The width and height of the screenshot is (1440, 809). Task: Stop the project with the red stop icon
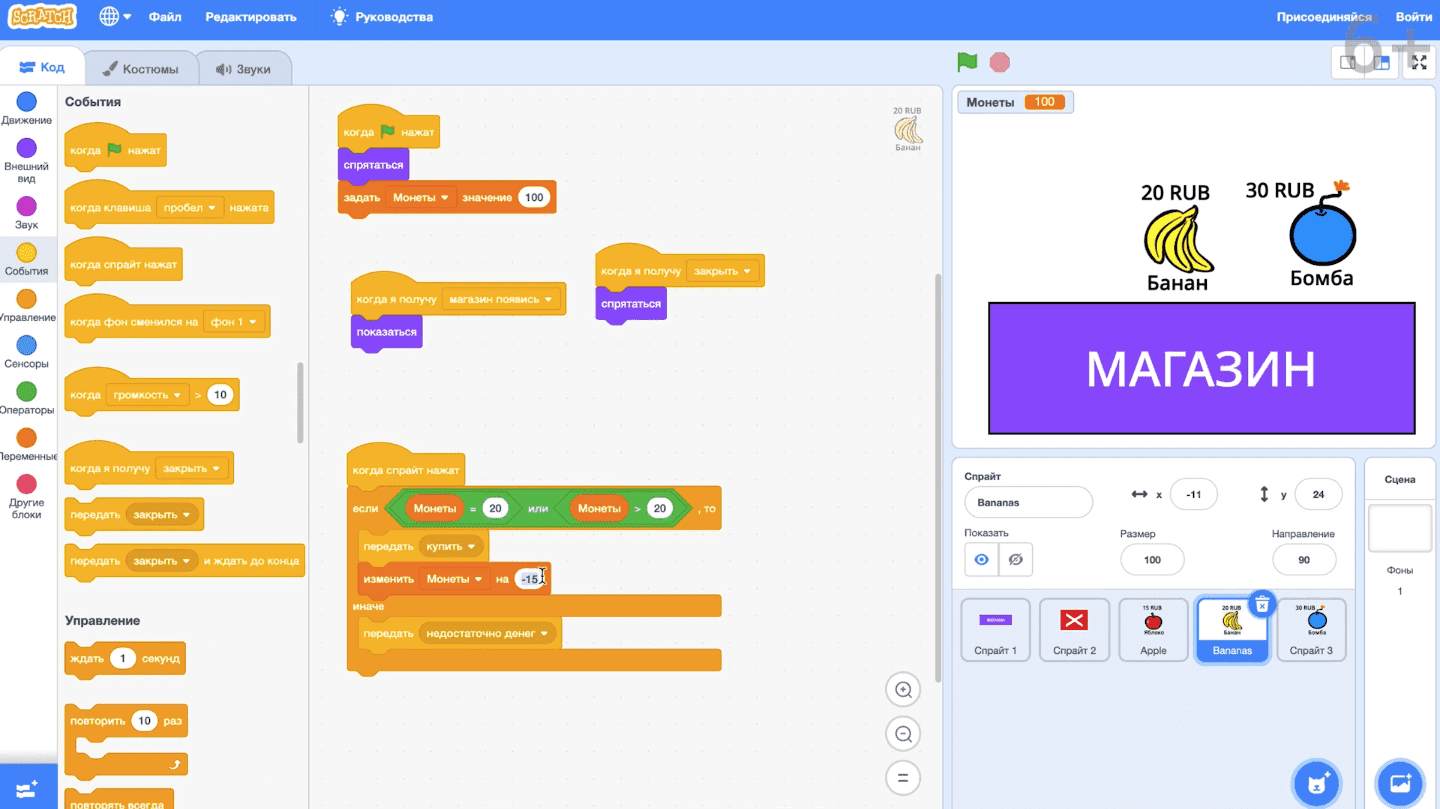click(999, 62)
